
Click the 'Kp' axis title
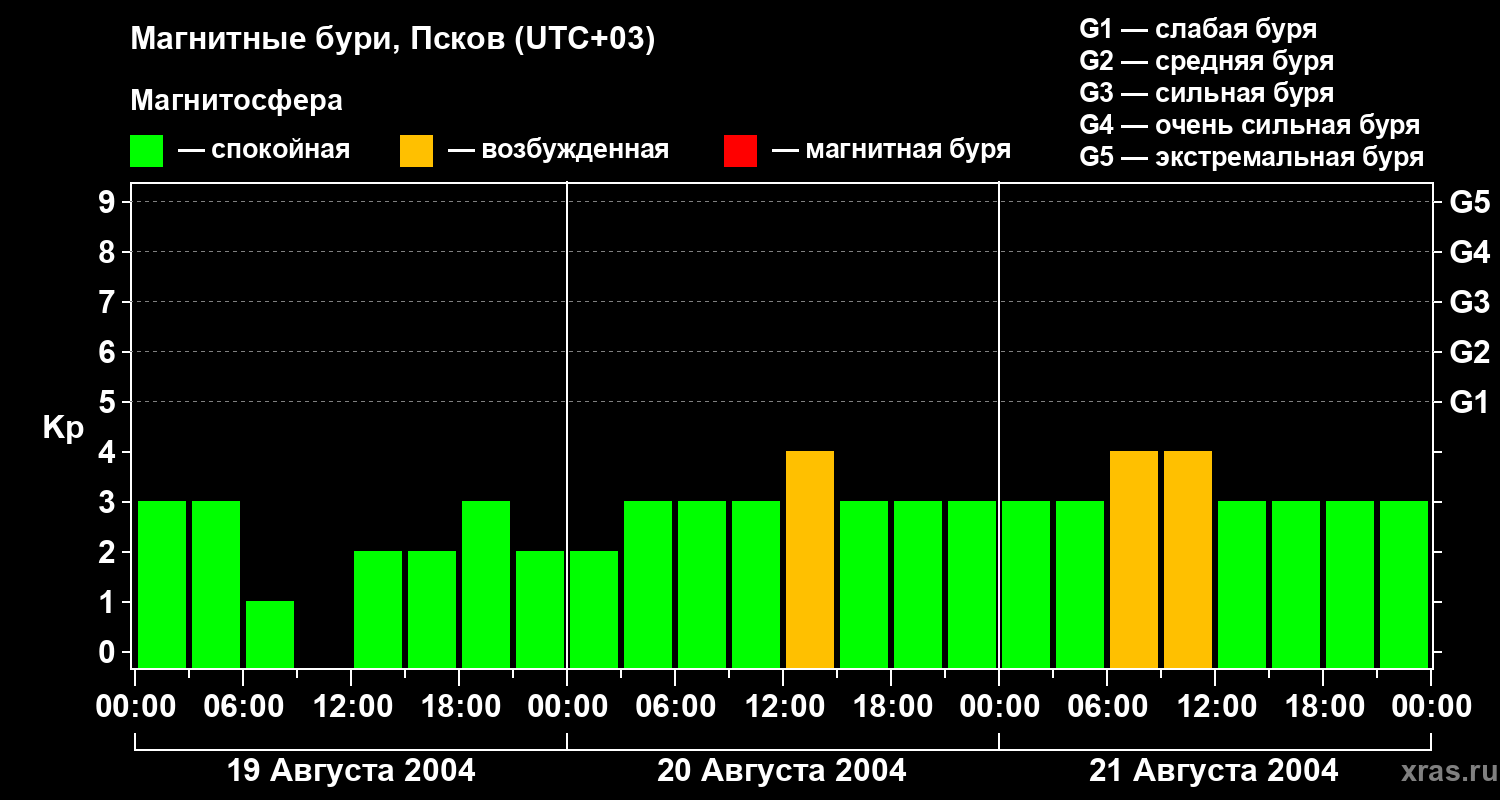tap(63, 429)
